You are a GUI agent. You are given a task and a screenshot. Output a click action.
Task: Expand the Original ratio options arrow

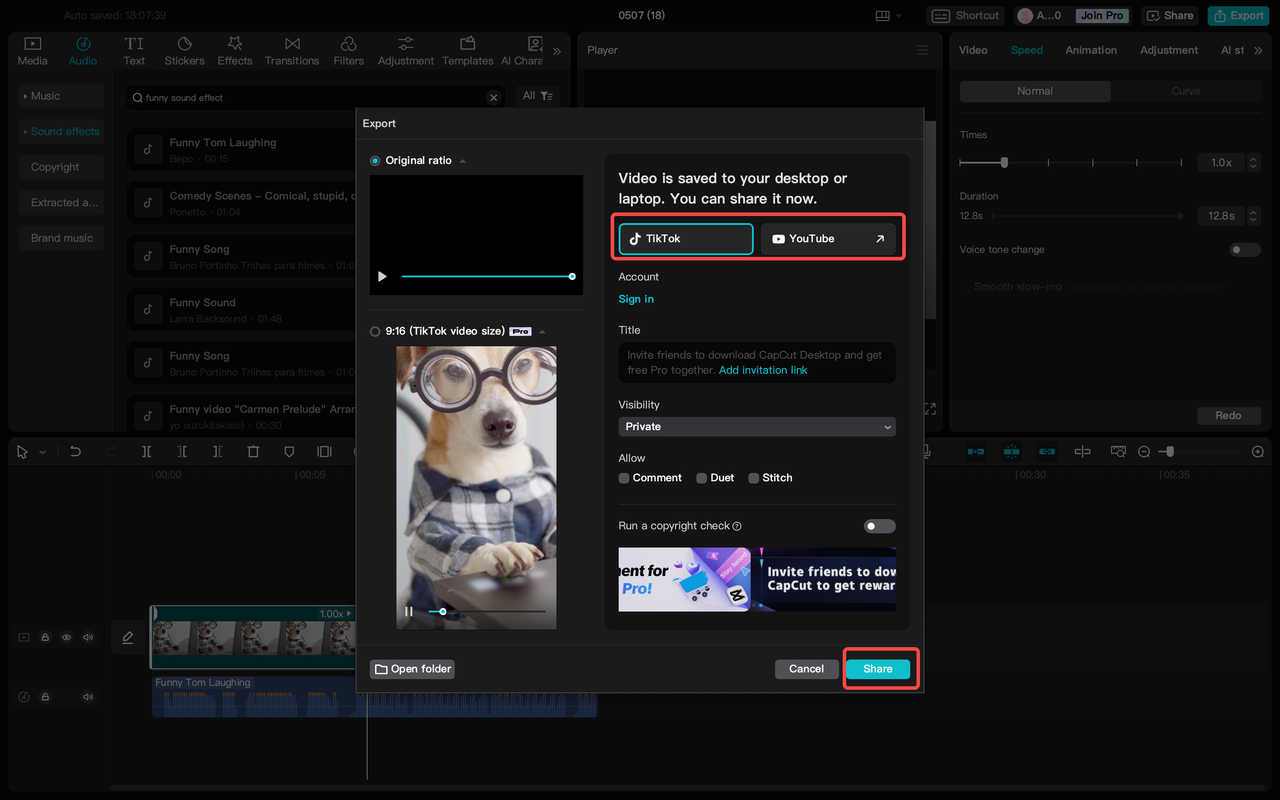(x=463, y=161)
